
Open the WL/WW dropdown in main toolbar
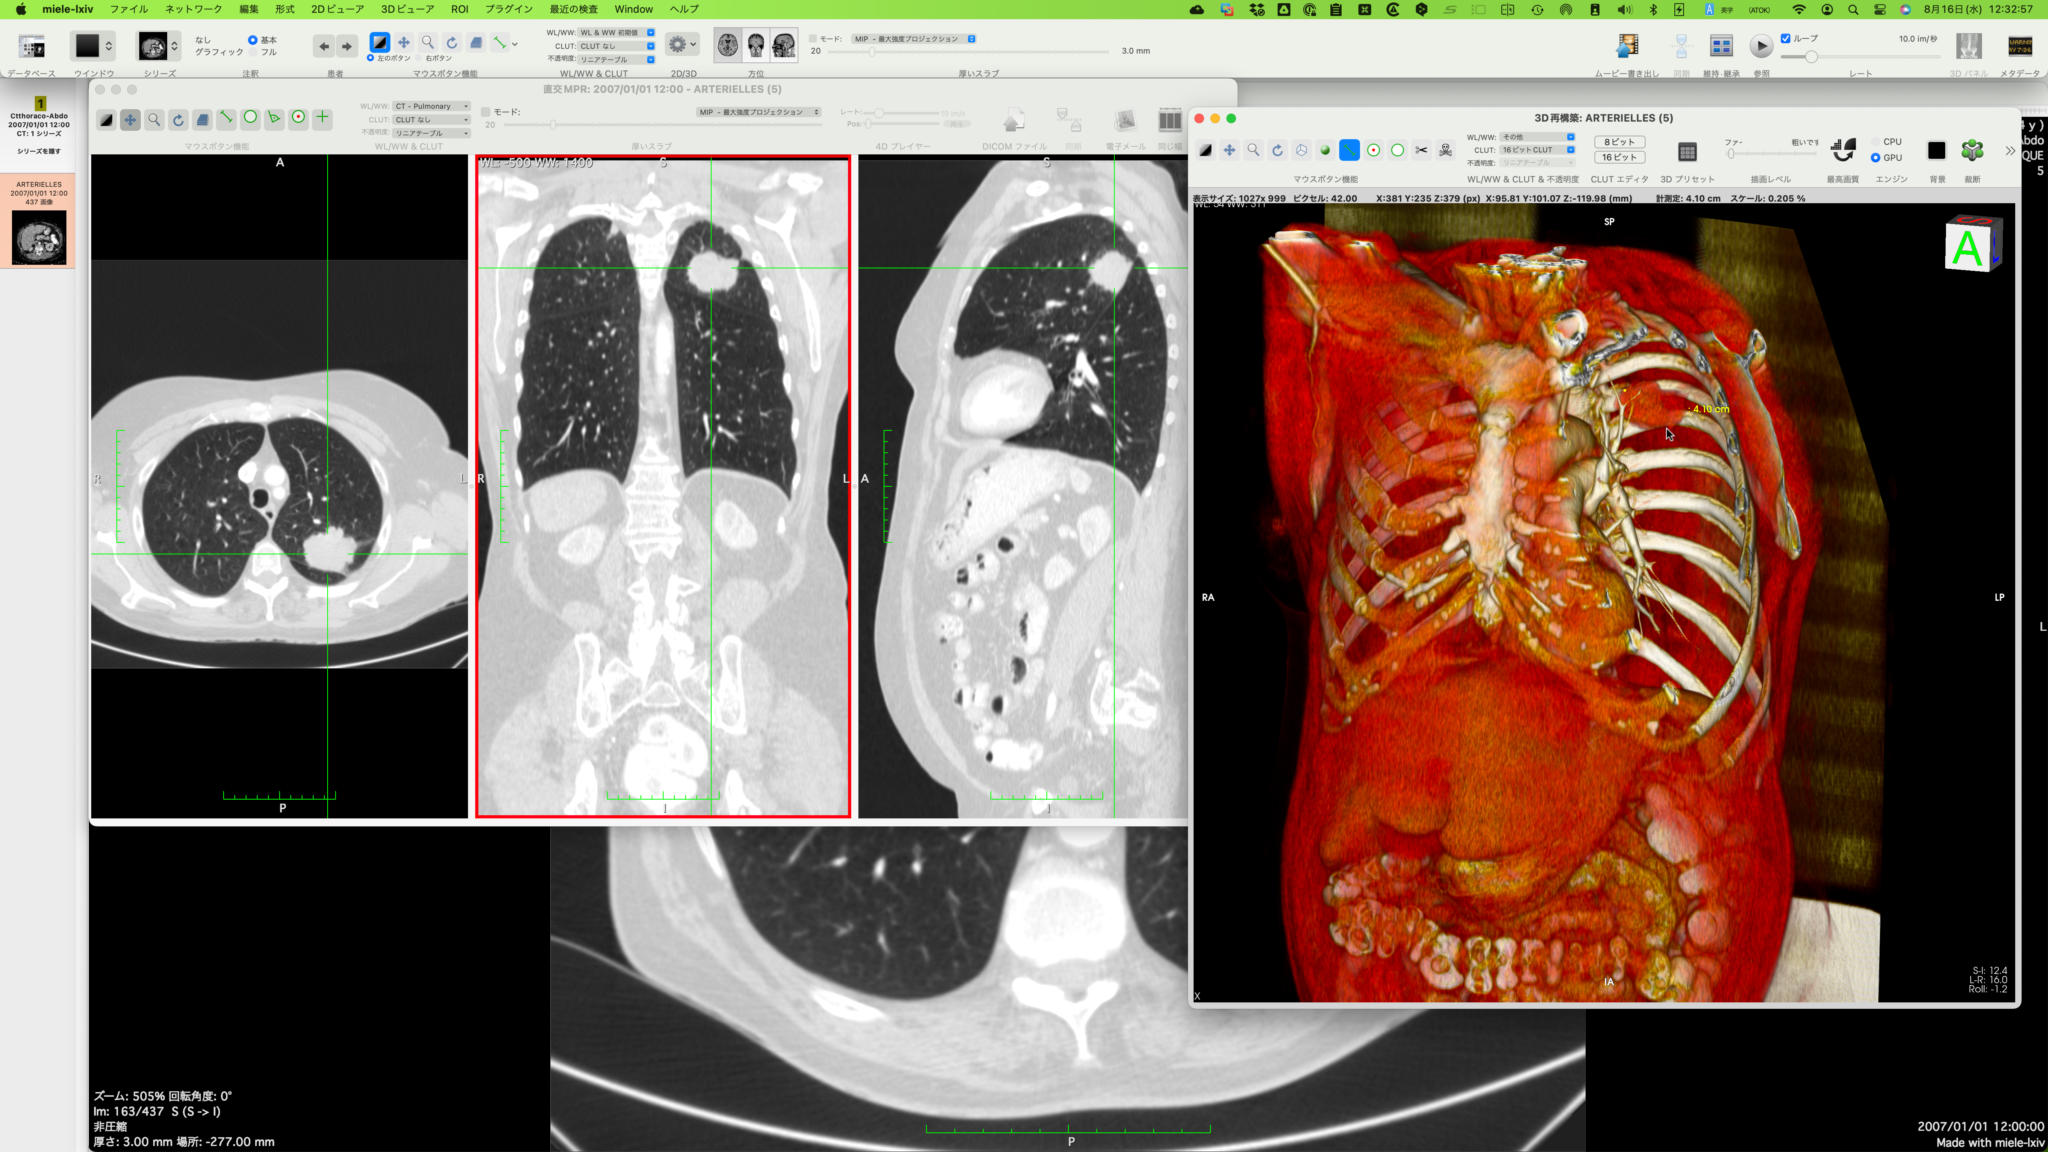coord(616,33)
